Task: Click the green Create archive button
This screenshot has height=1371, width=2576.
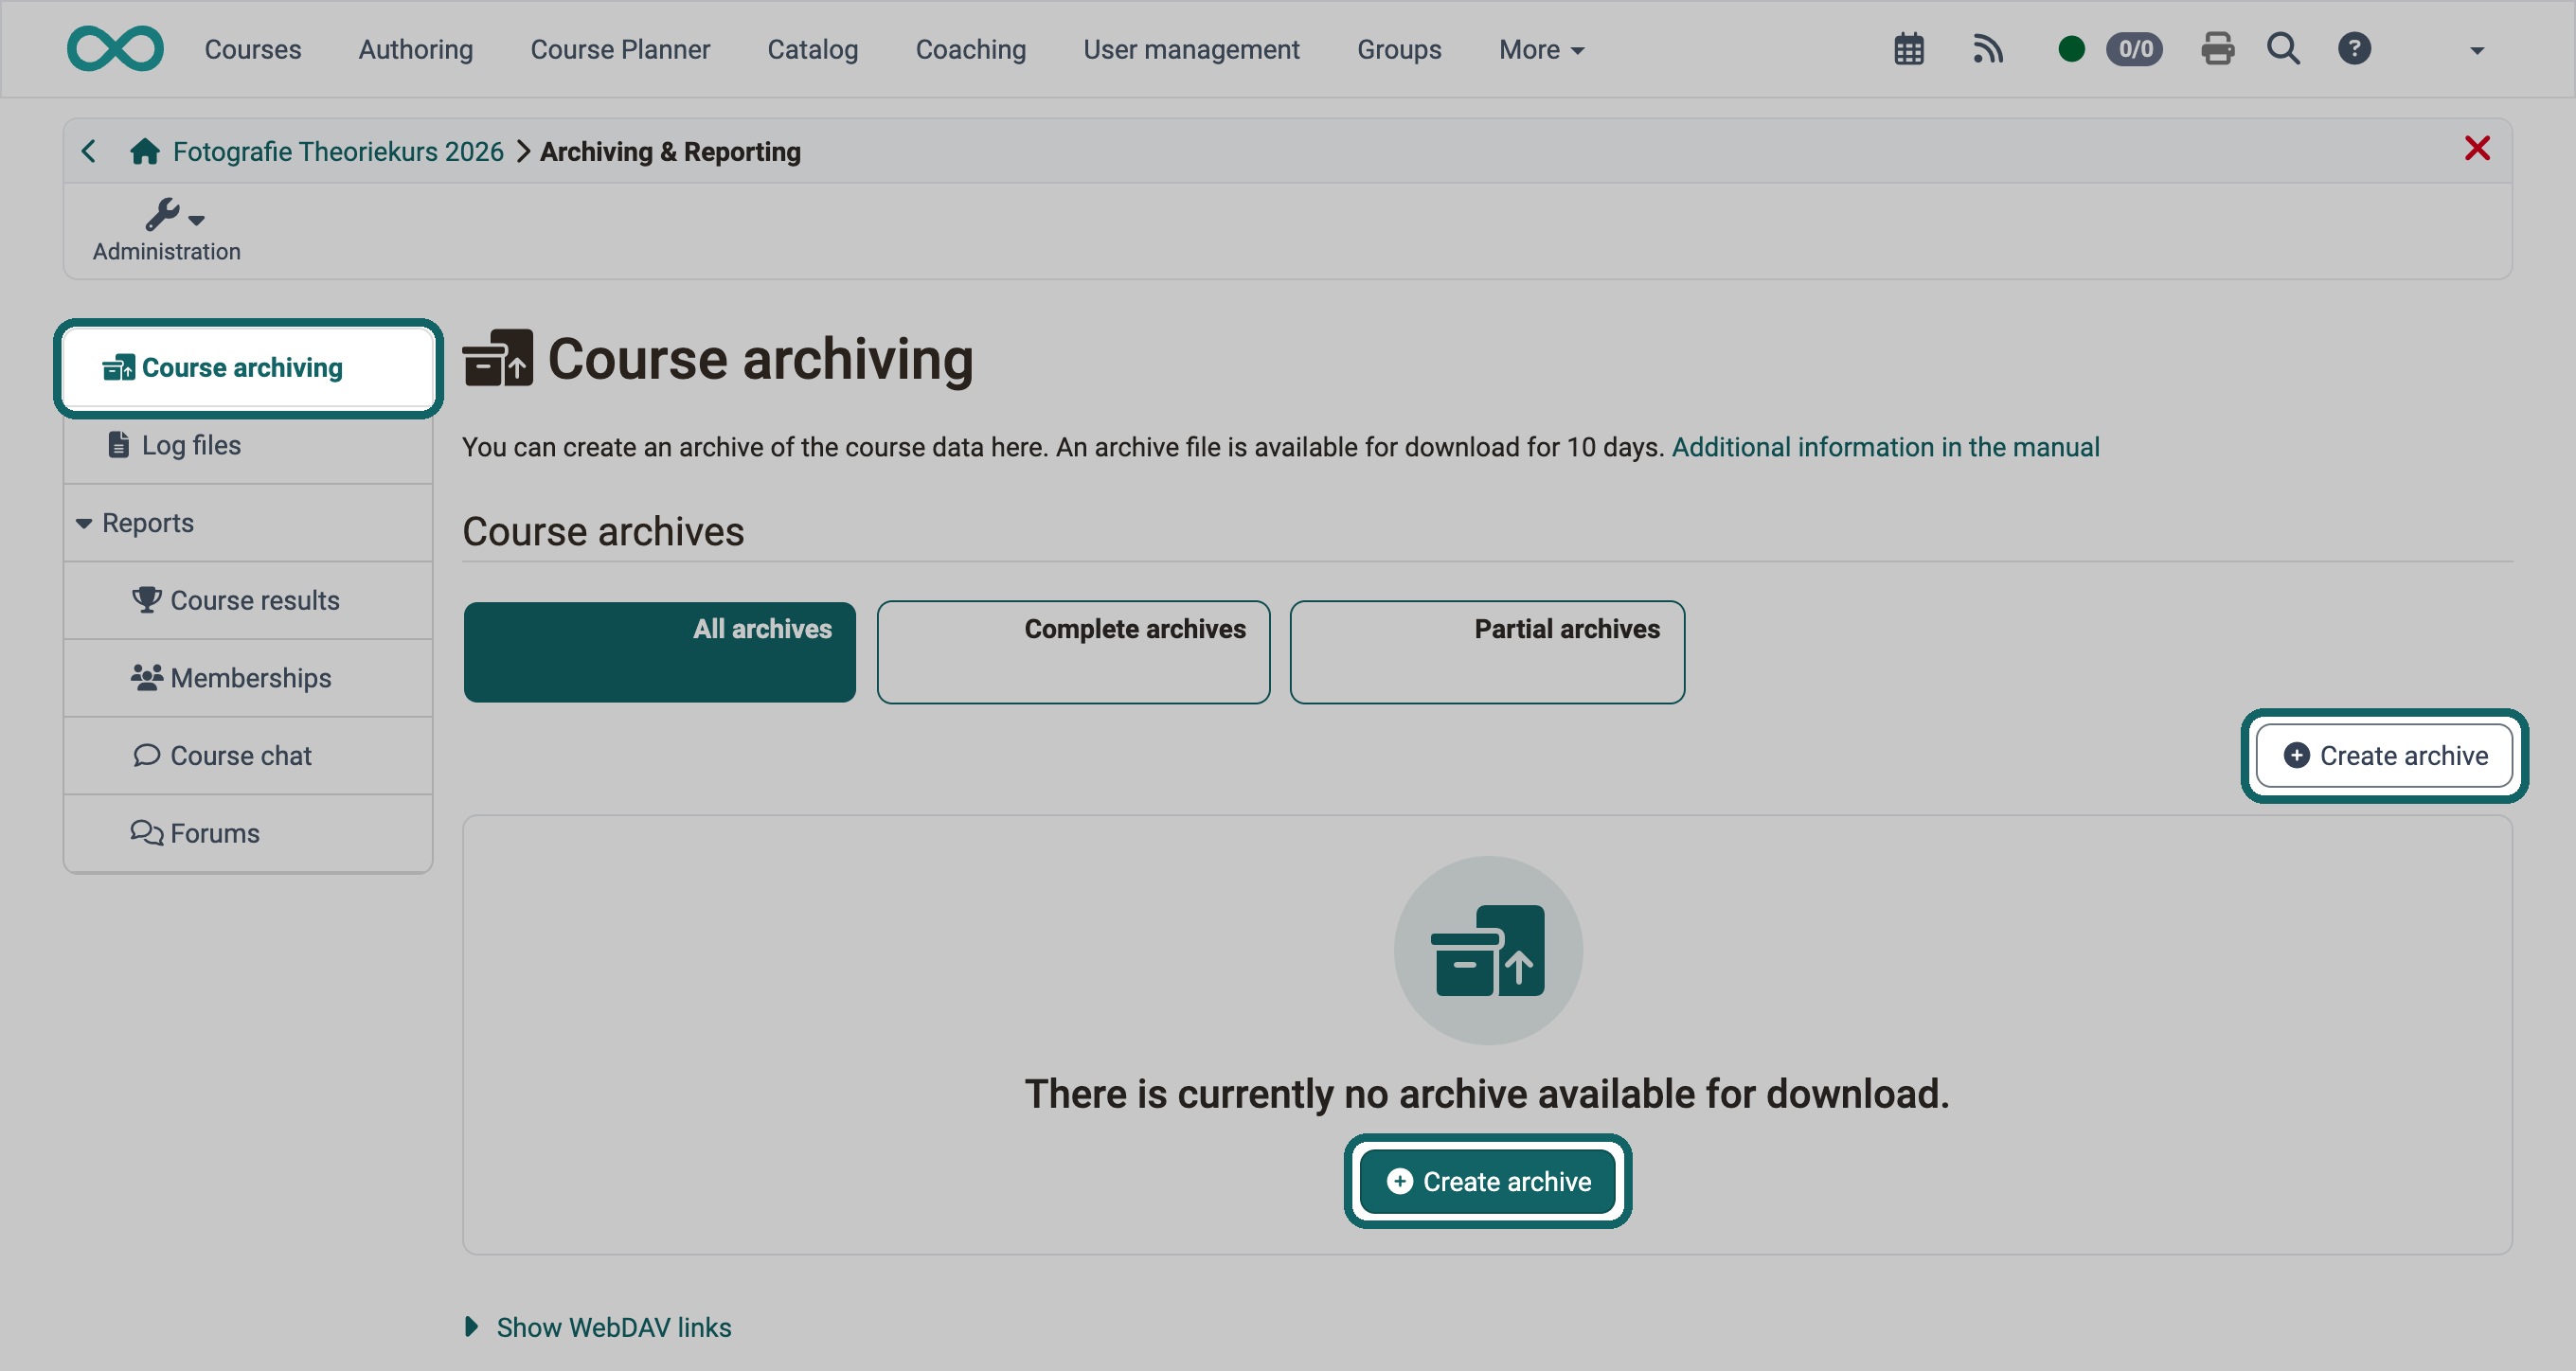Action: (x=1488, y=1181)
